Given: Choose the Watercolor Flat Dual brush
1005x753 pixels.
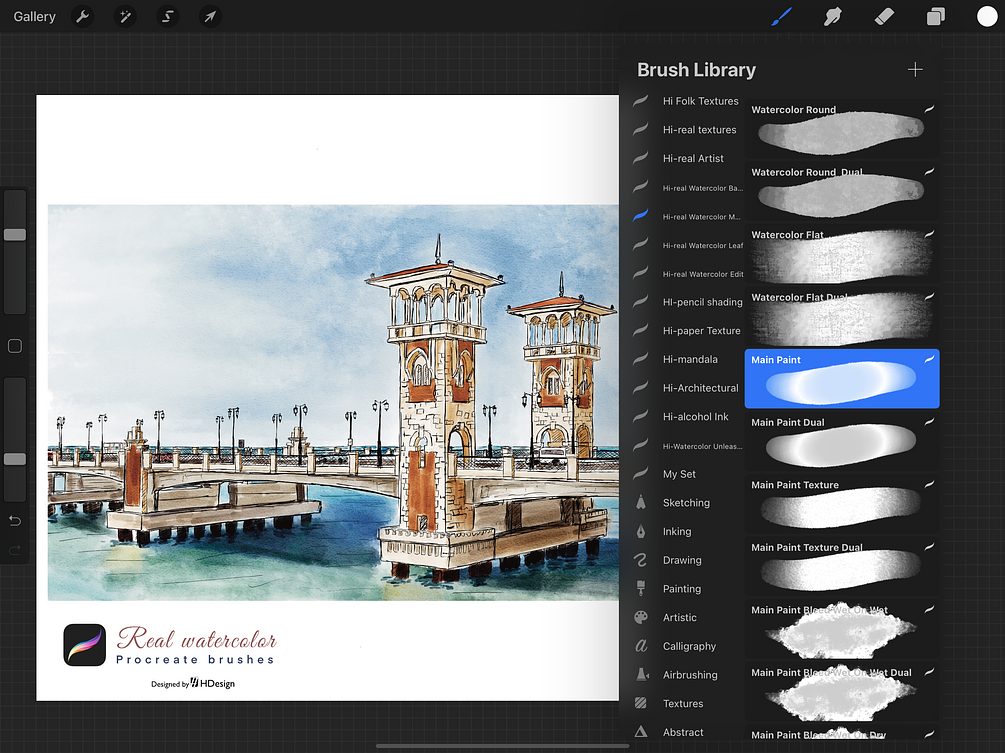Looking at the screenshot, I should click(842, 316).
